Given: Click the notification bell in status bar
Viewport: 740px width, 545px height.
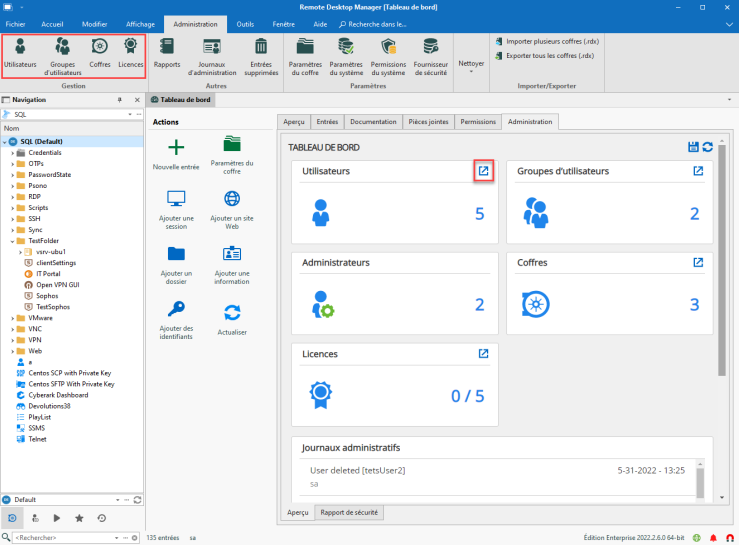Looking at the screenshot, I should tap(713, 537).
